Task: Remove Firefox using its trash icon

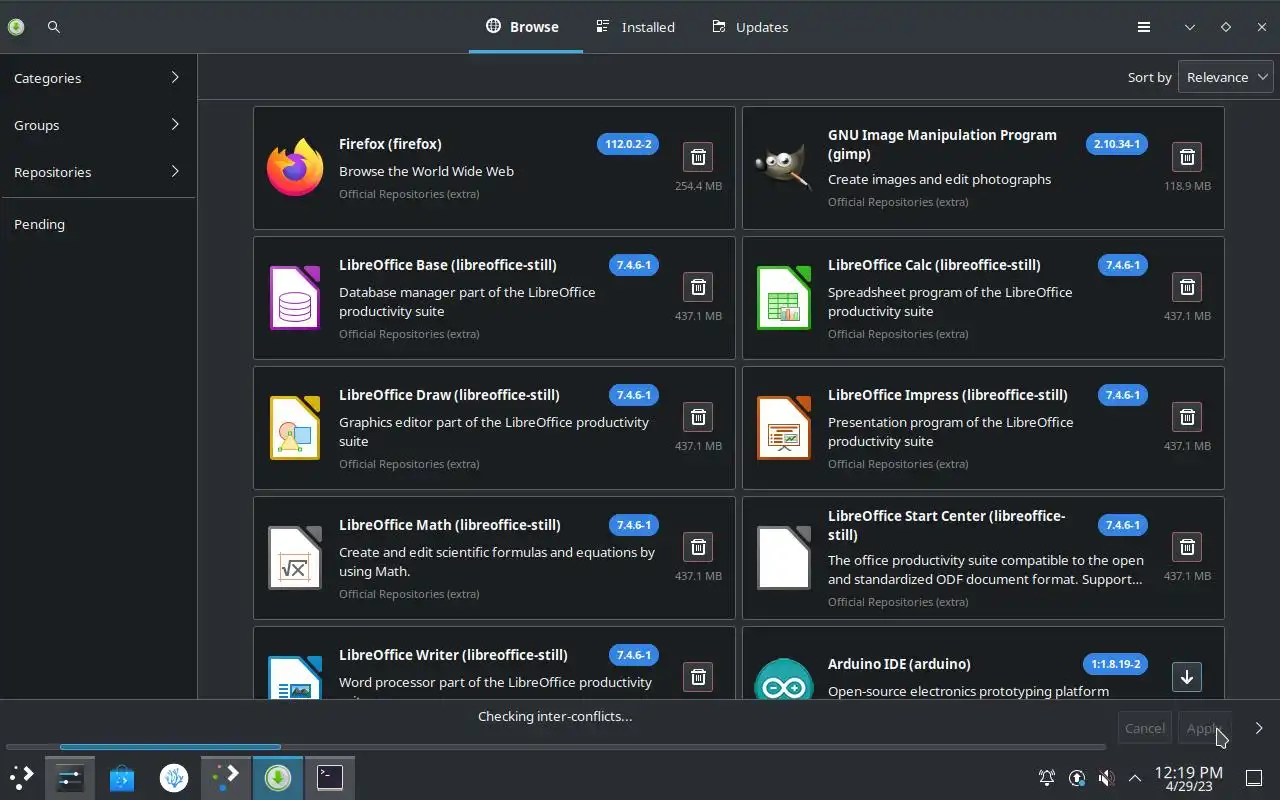Action: pos(698,157)
